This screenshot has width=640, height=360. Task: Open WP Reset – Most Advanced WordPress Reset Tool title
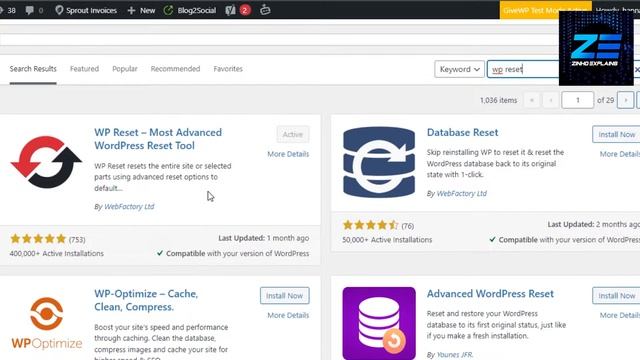[x=158, y=139]
